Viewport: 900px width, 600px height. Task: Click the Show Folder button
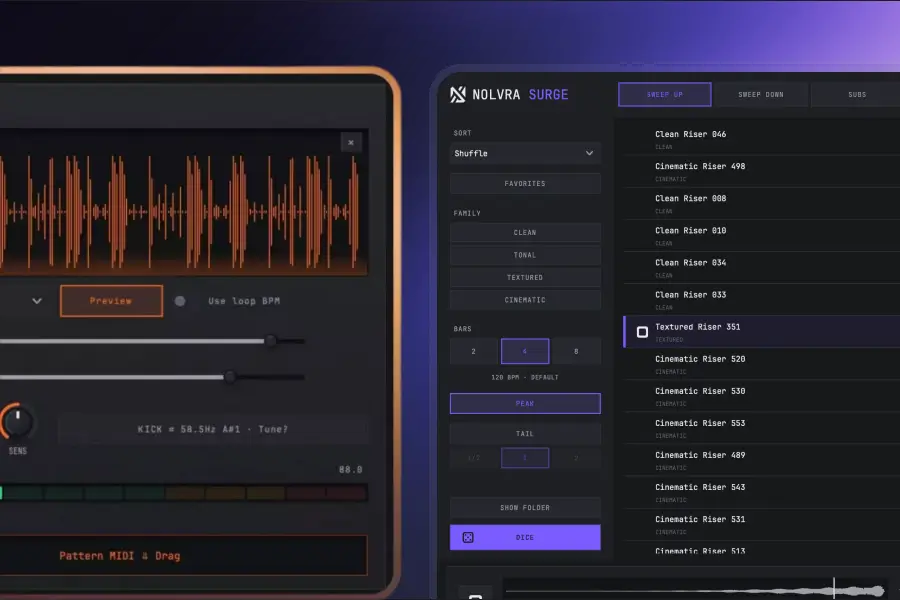point(525,508)
